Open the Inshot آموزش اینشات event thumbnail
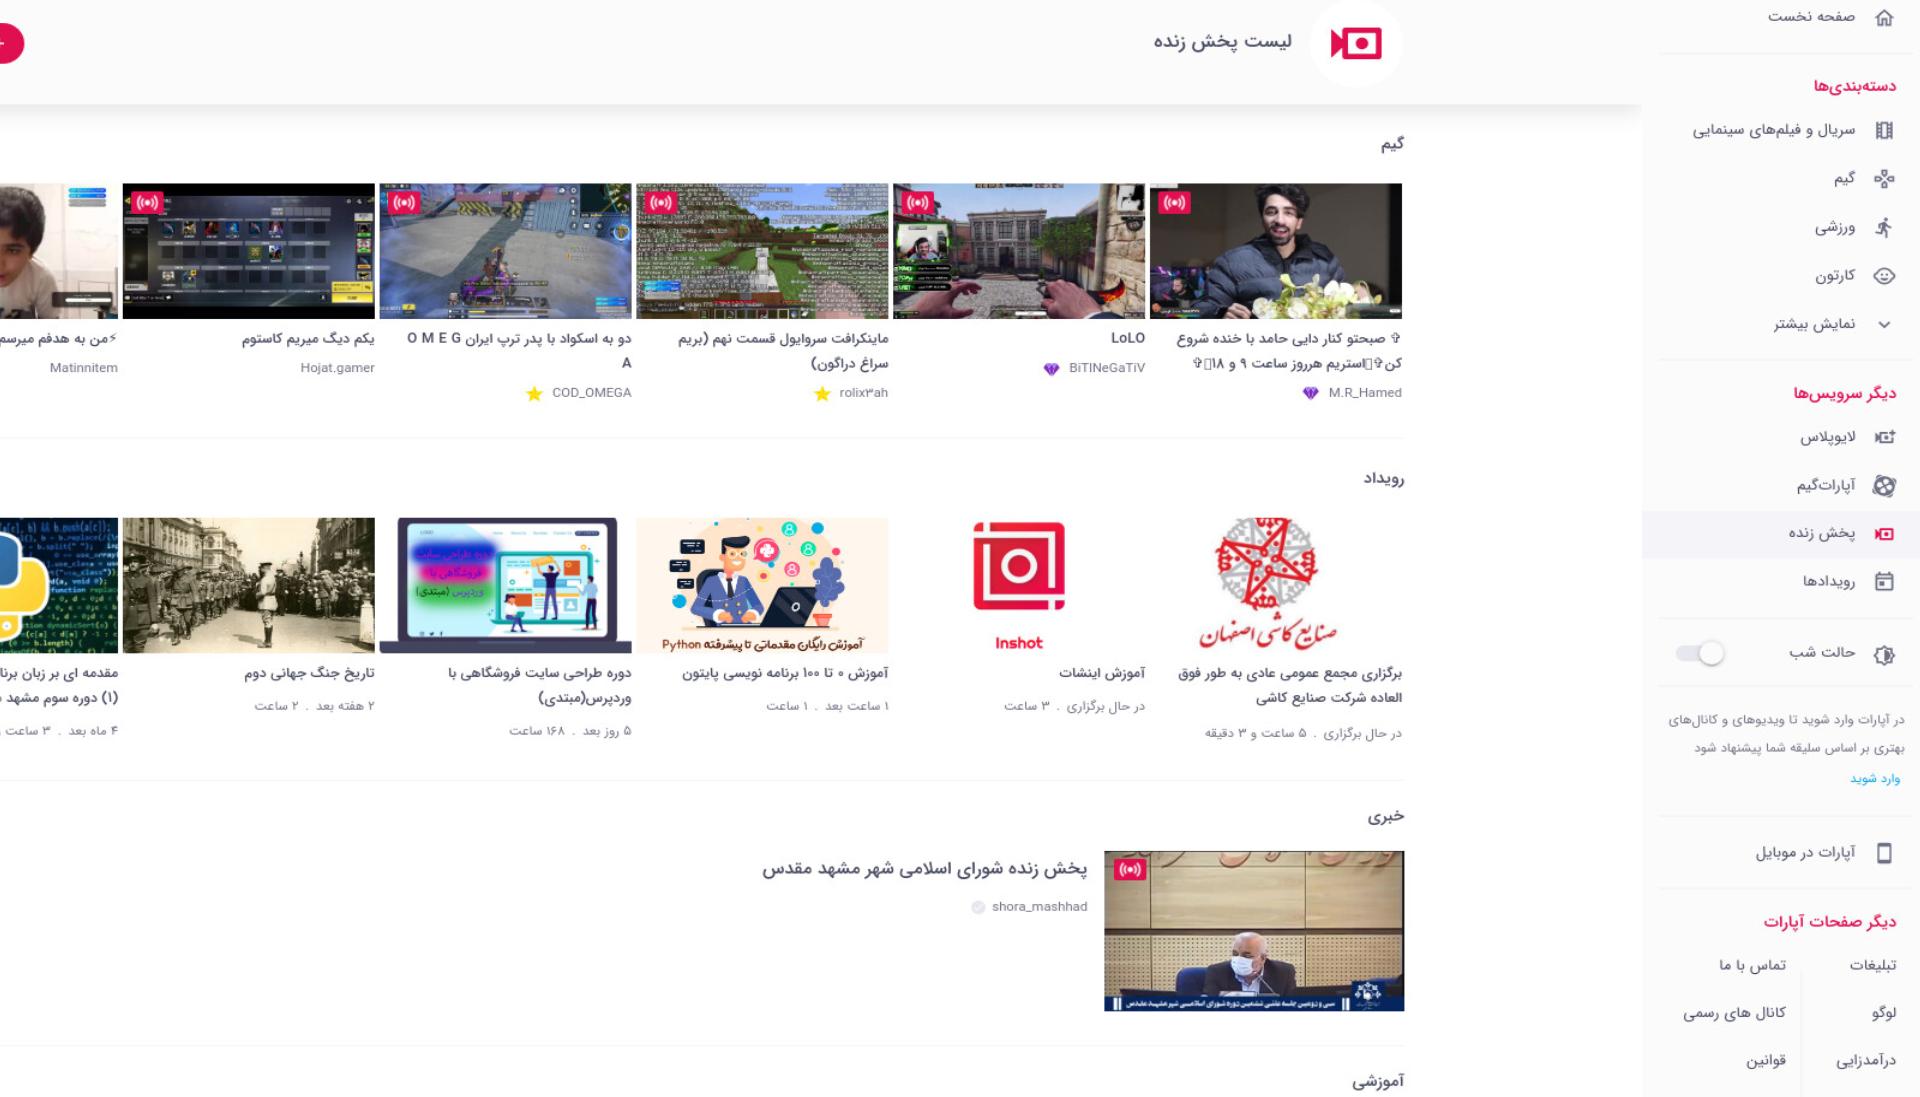Viewport: 1920px width, 1097px height. (x=1019, y=586)
